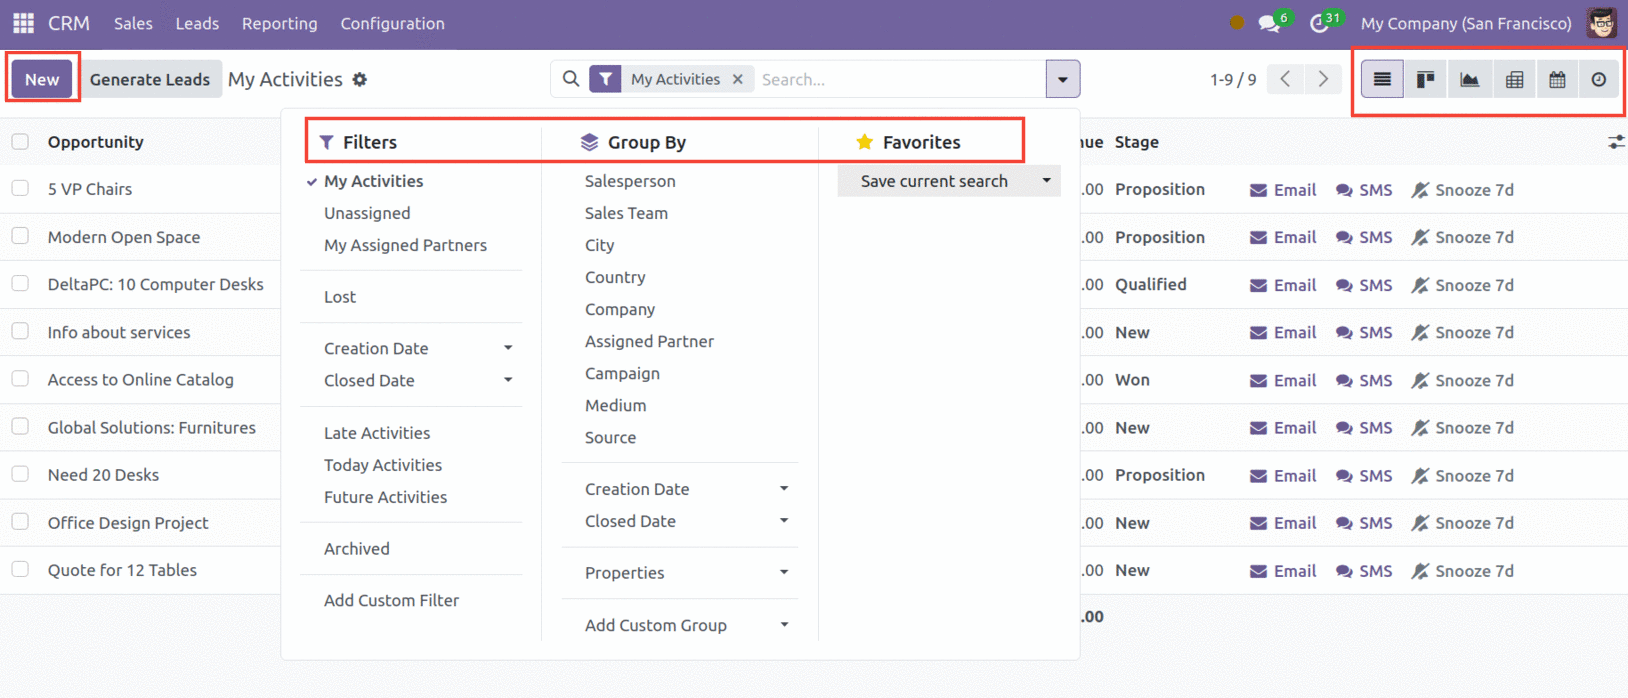Toggle the select-all checkbox in header
Screen dimensions: 1628x698
[x=20, y=142]
